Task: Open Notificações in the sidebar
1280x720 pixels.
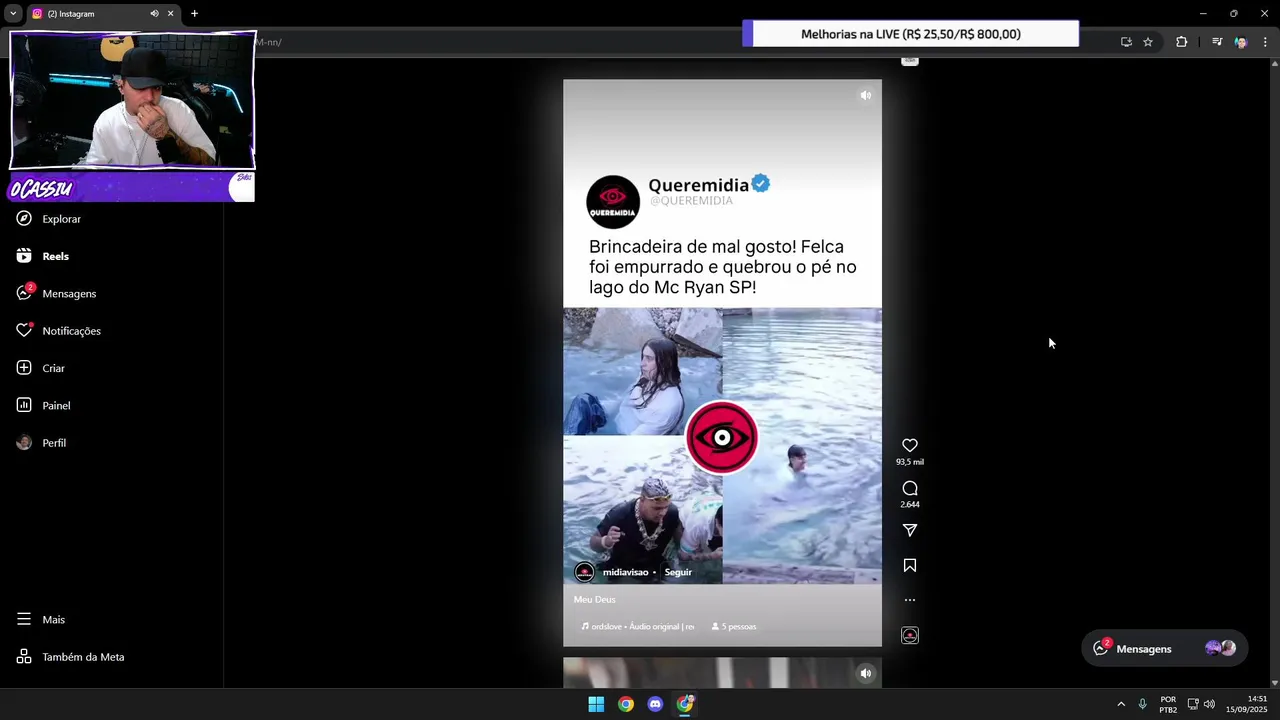Action: point(58,331)
